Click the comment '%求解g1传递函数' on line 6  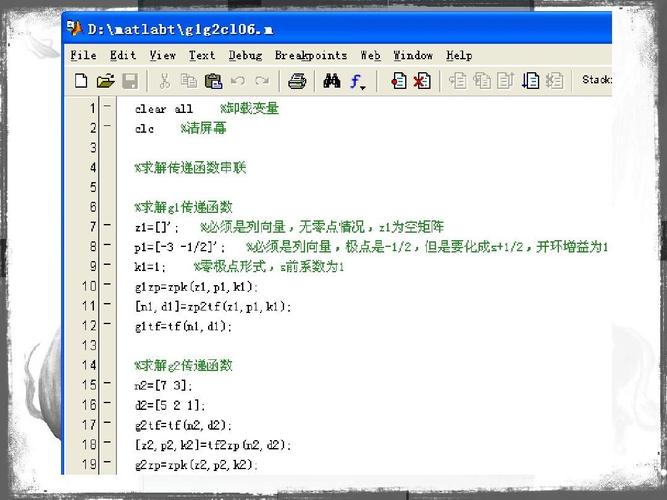coord(183,207)
